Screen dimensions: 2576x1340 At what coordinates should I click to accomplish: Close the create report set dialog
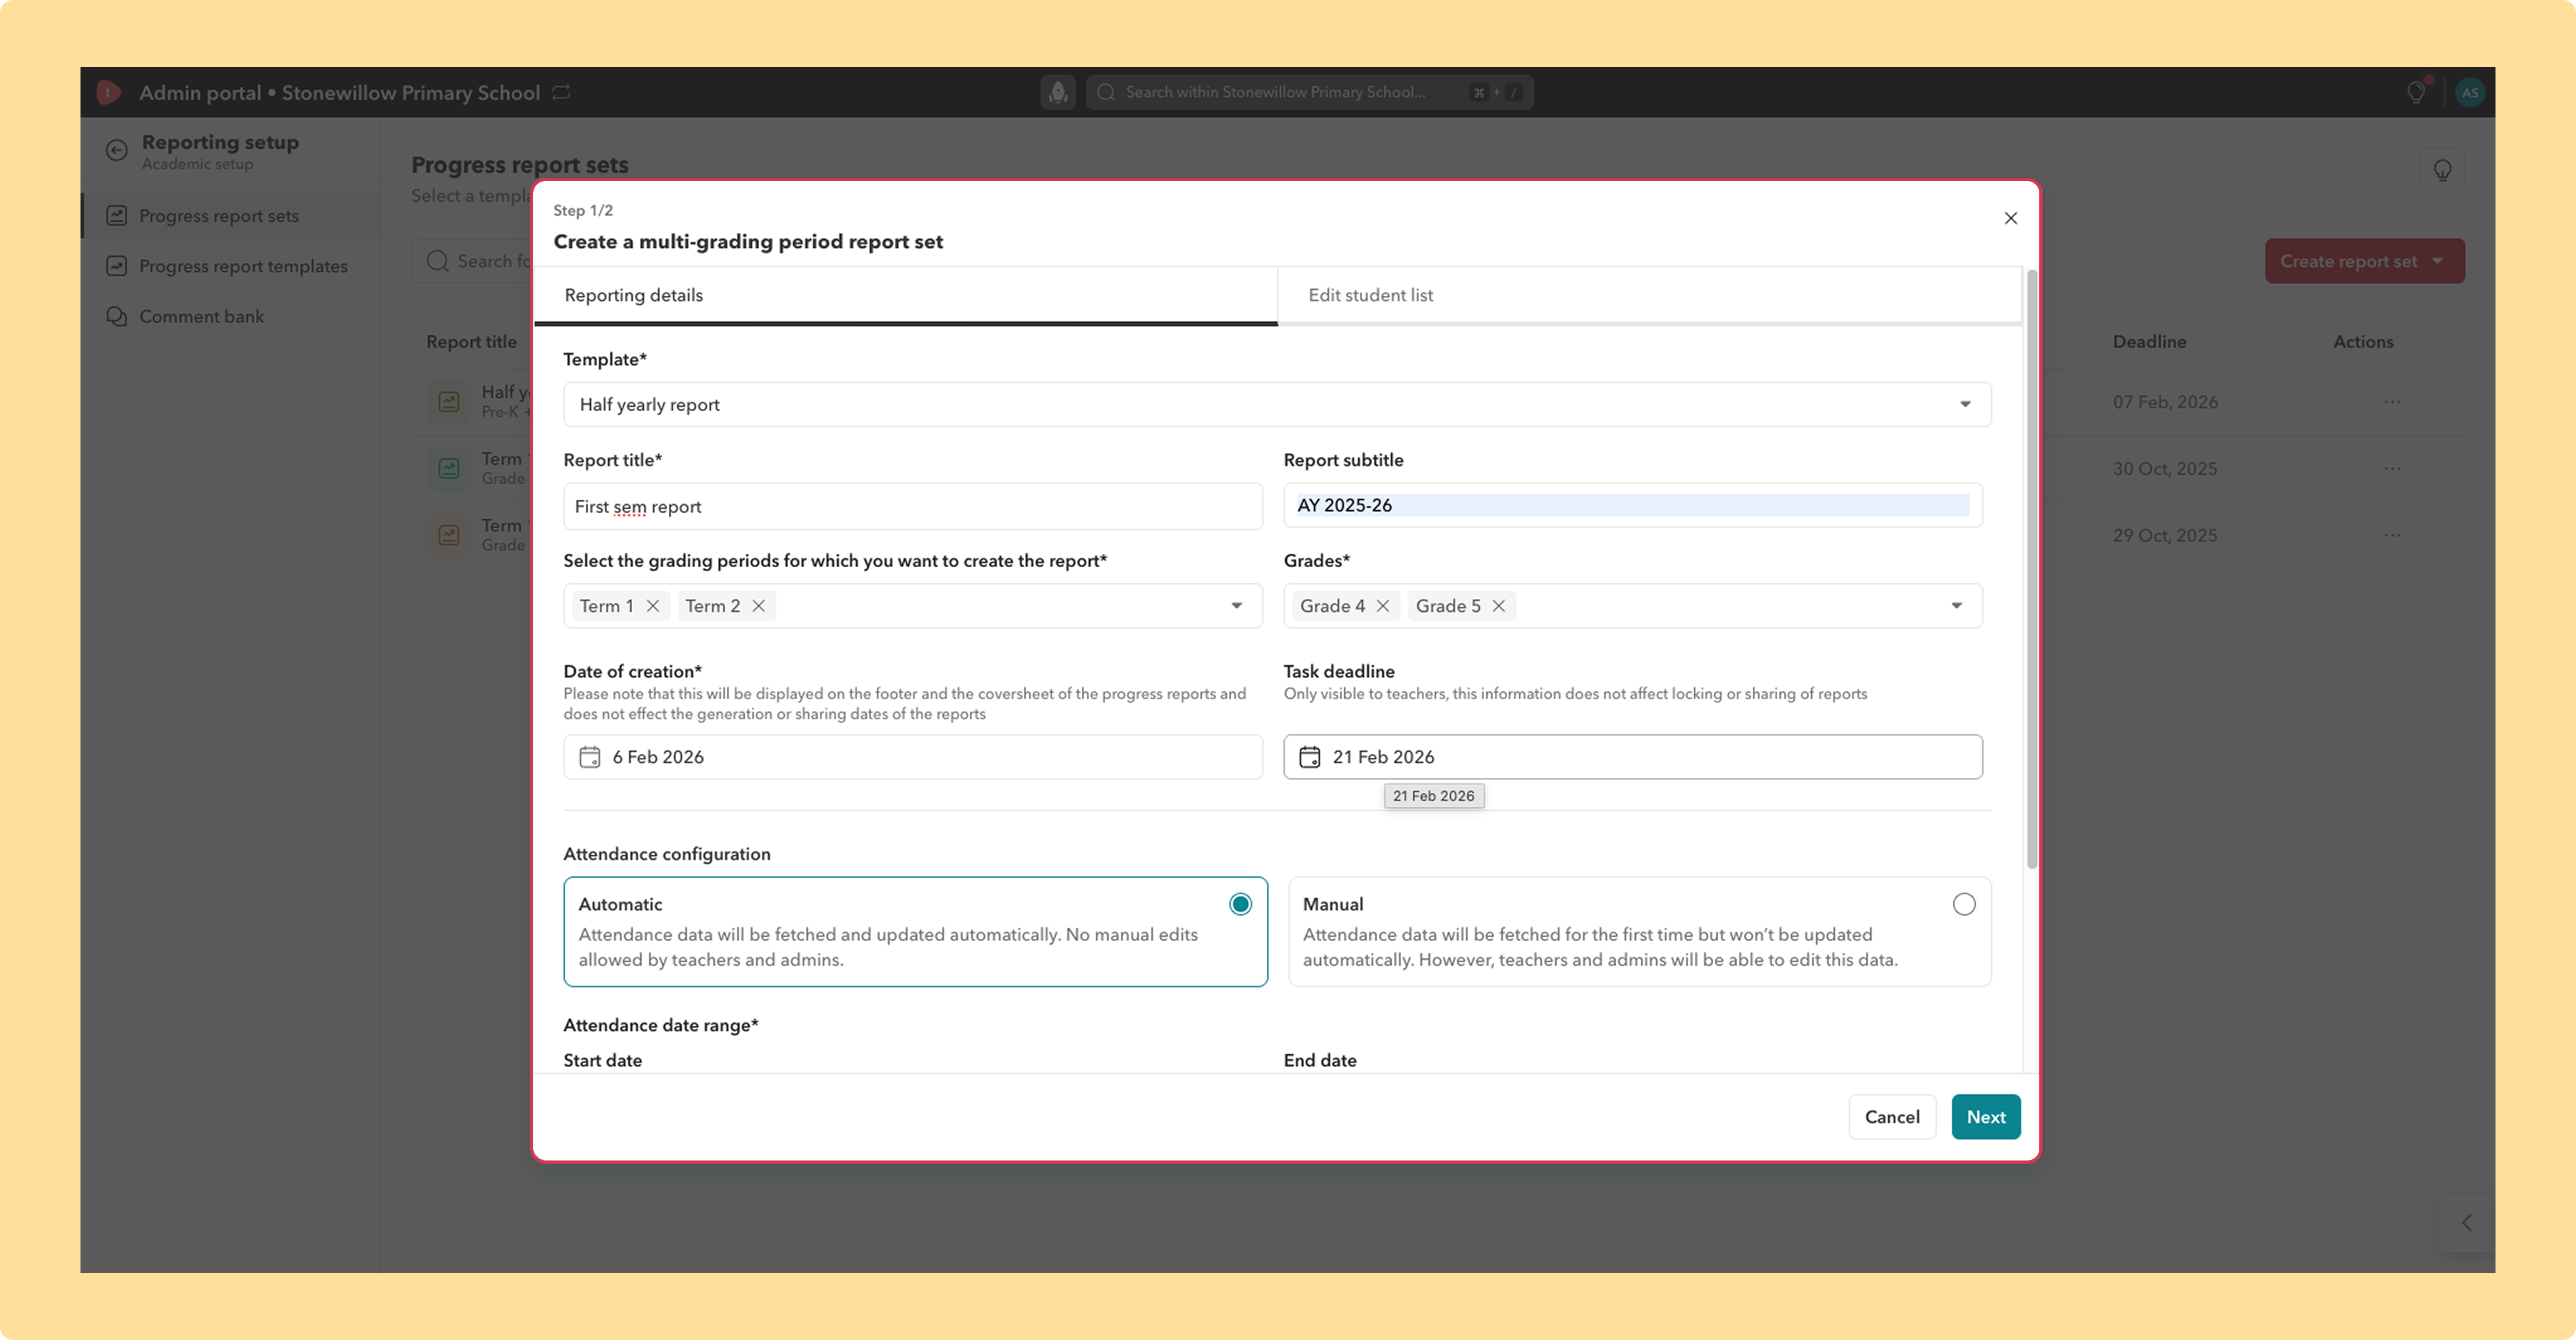[x=2011, y=218]
